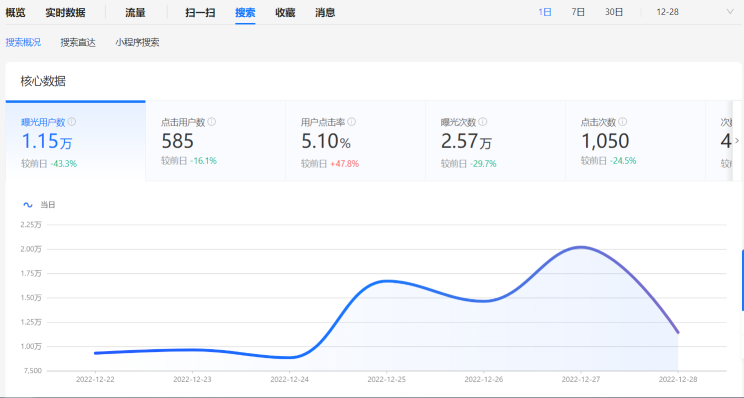Screen dimensions: 744x398
Task: Click the 当日 legend wave icon
Action: 28,205
